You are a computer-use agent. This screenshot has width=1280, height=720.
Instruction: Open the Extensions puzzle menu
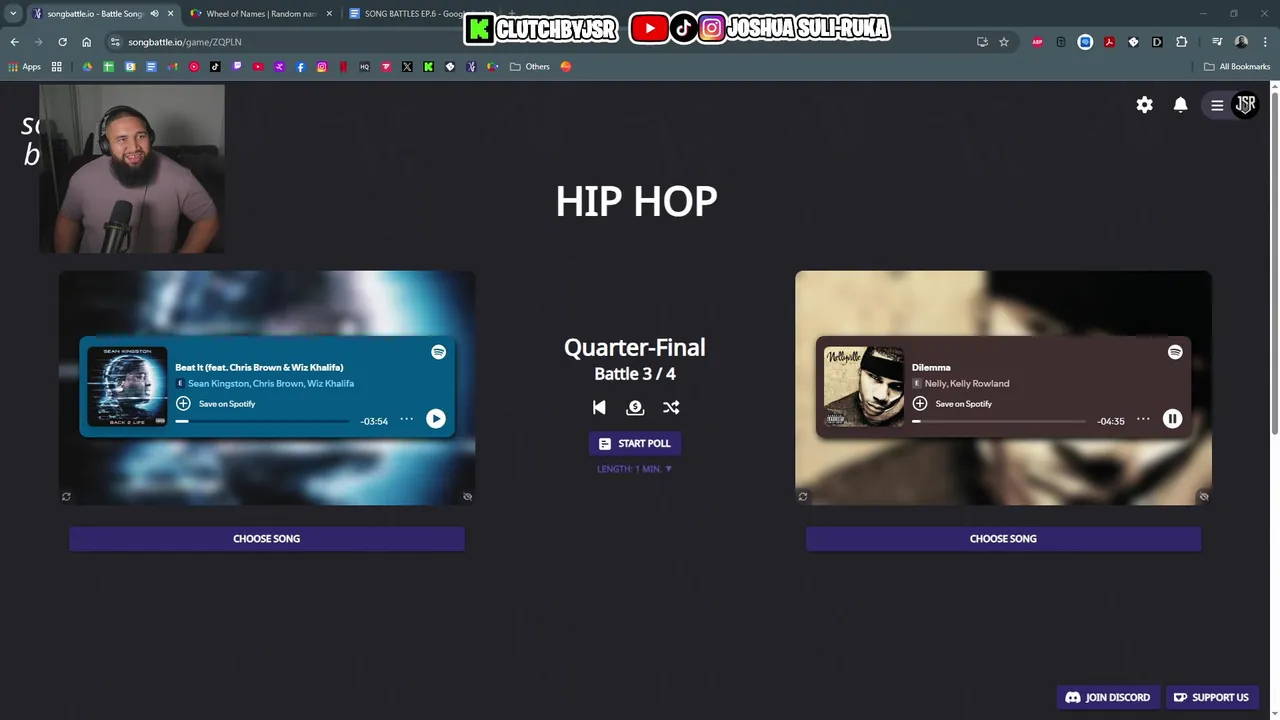1181,42
